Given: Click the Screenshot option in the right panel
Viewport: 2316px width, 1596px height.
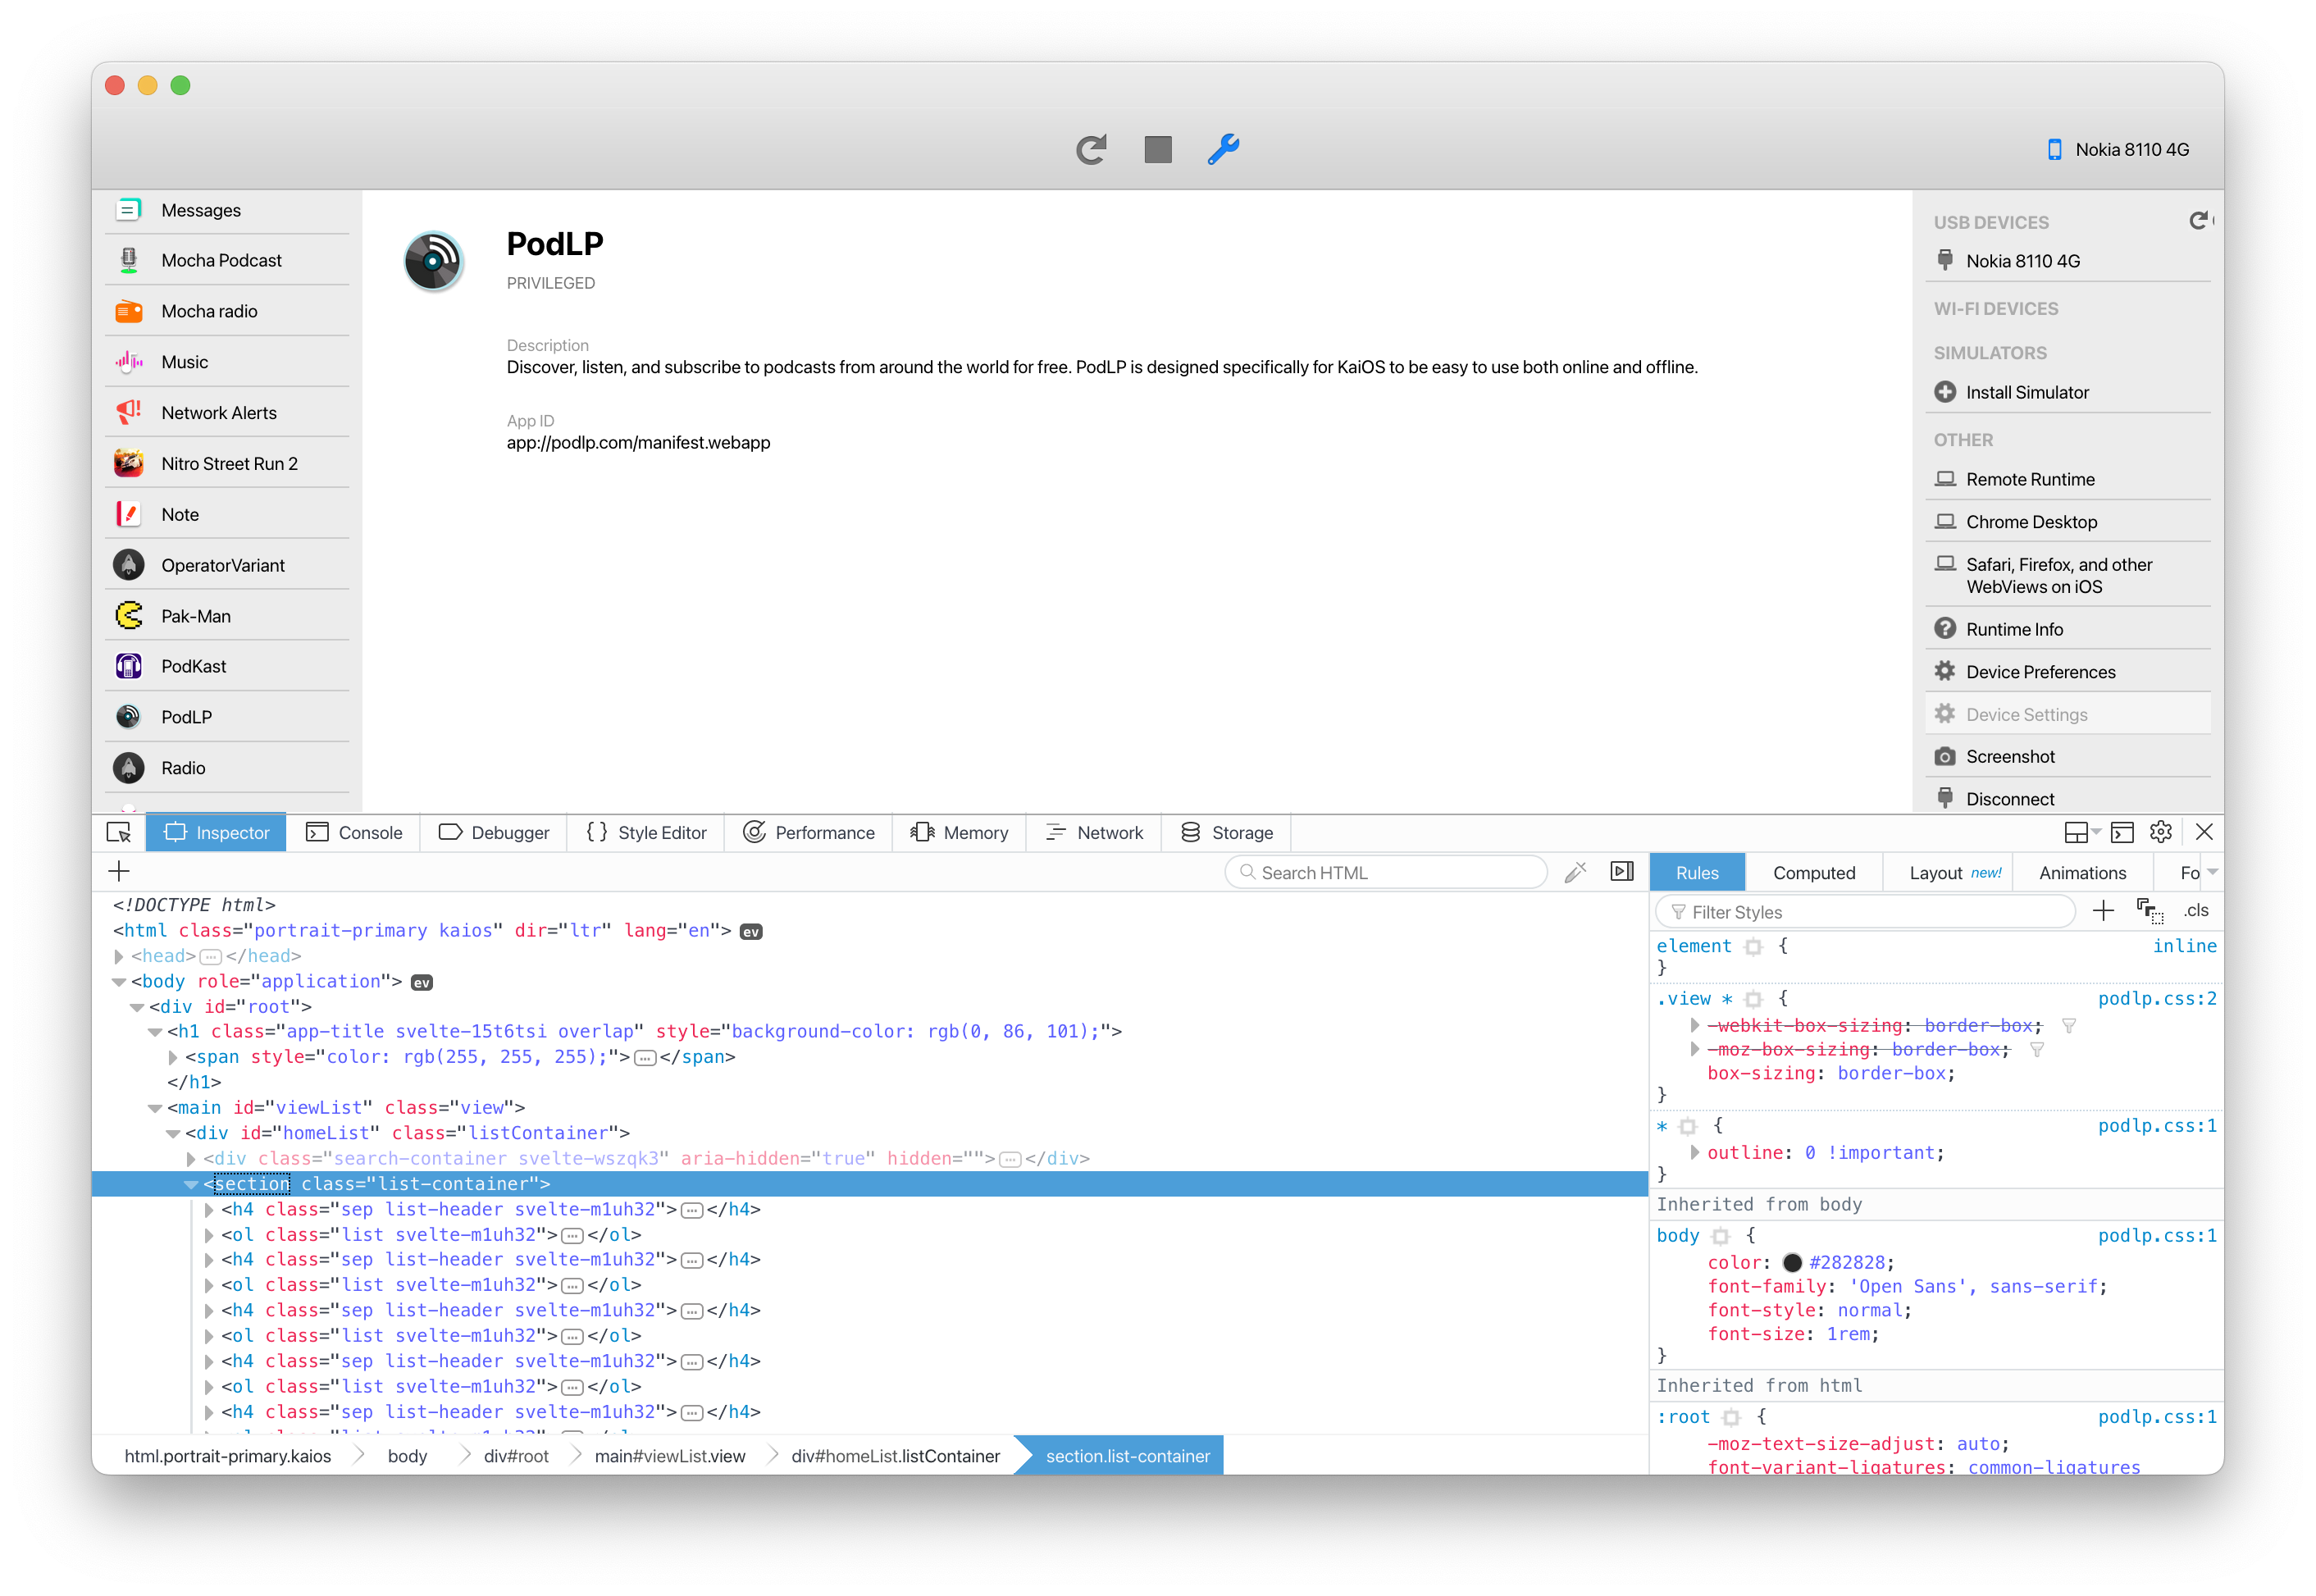Looking at the screenshot, I should tap(2012, 756).
